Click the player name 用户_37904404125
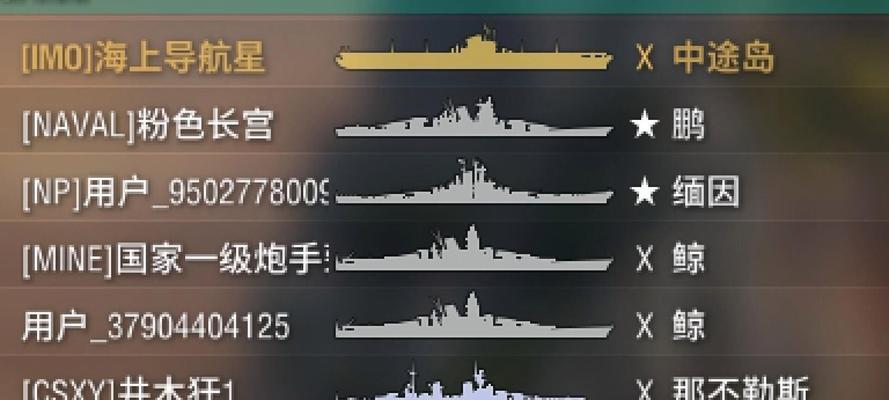The width and height of the screenshot is (889, 400). click(x=156, y=327)
